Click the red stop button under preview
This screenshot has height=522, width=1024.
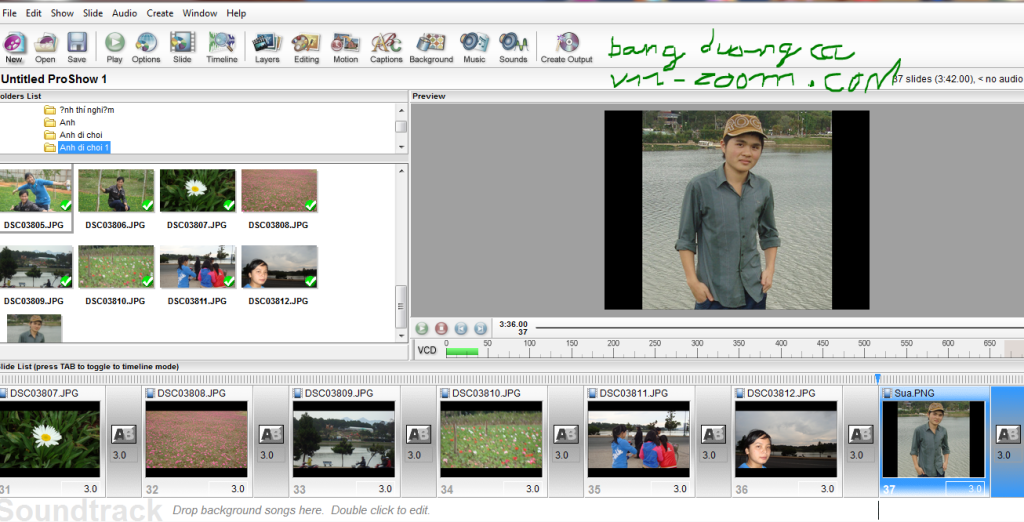[x=441, y=328]
